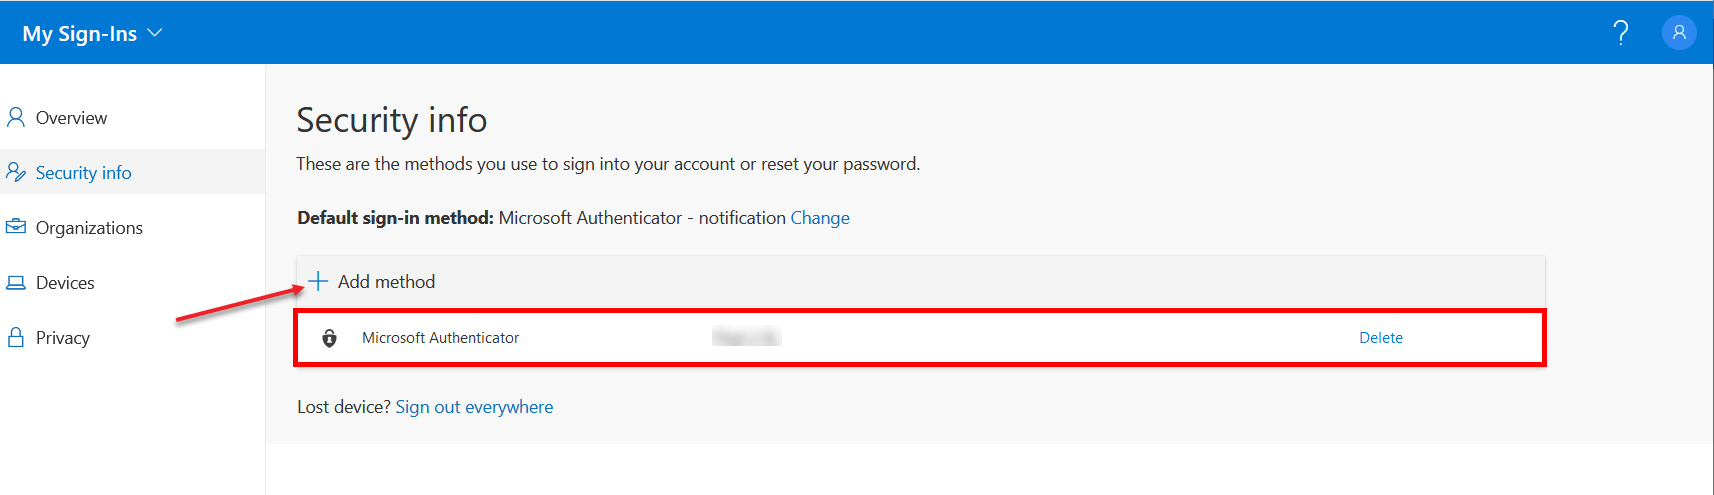Screen dimensions: 1714x495
Task: Click the Privacy padlock icon
Action: [16, 338]
